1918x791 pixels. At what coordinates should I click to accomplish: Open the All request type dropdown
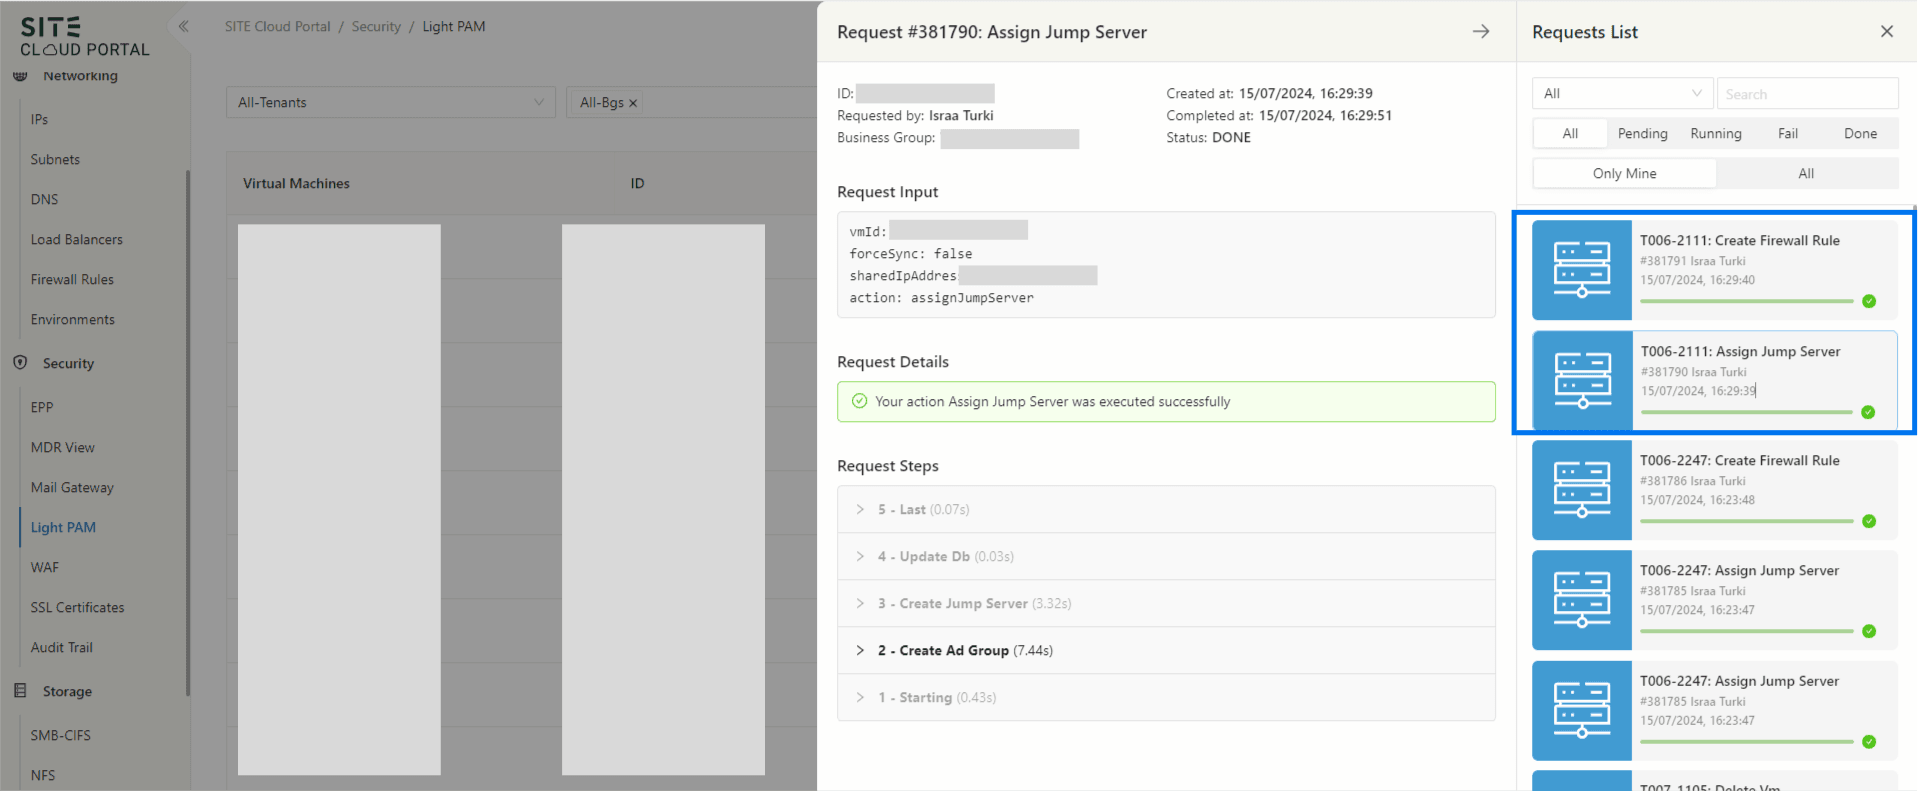click(x=1621, y=93)
